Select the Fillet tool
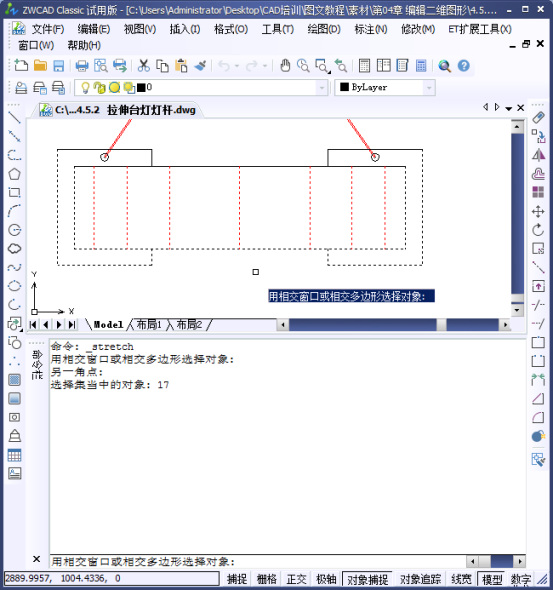Viewport: 554px width, 590px height. coord(538,417)
